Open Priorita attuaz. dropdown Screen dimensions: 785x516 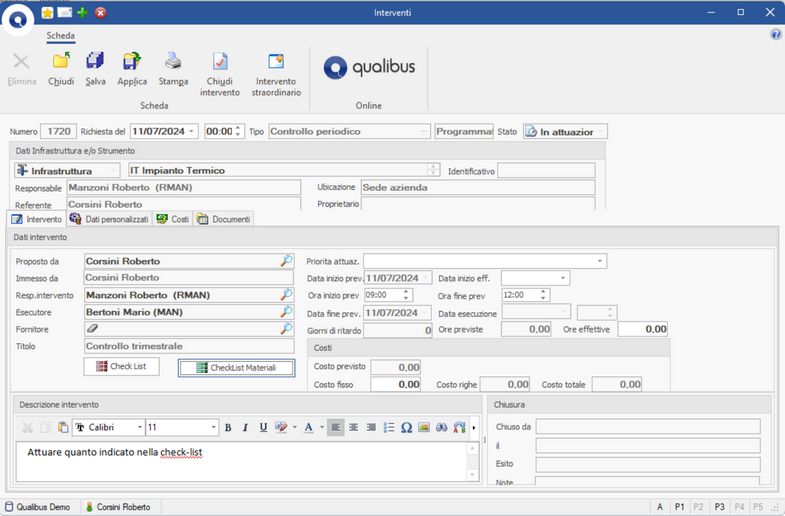599,261
